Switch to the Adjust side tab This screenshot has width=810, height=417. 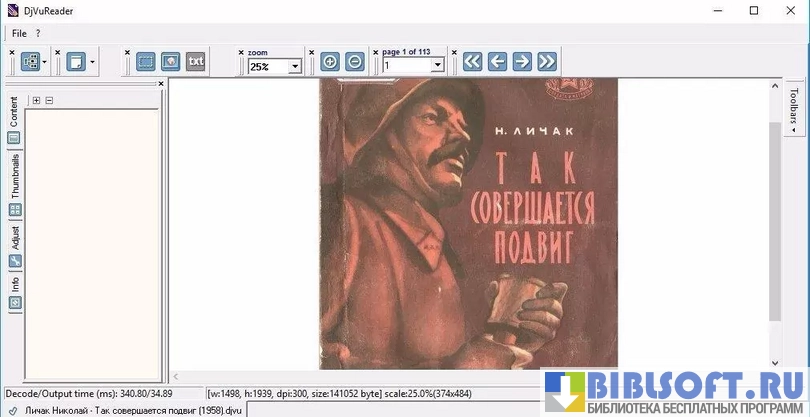[15, 238]
